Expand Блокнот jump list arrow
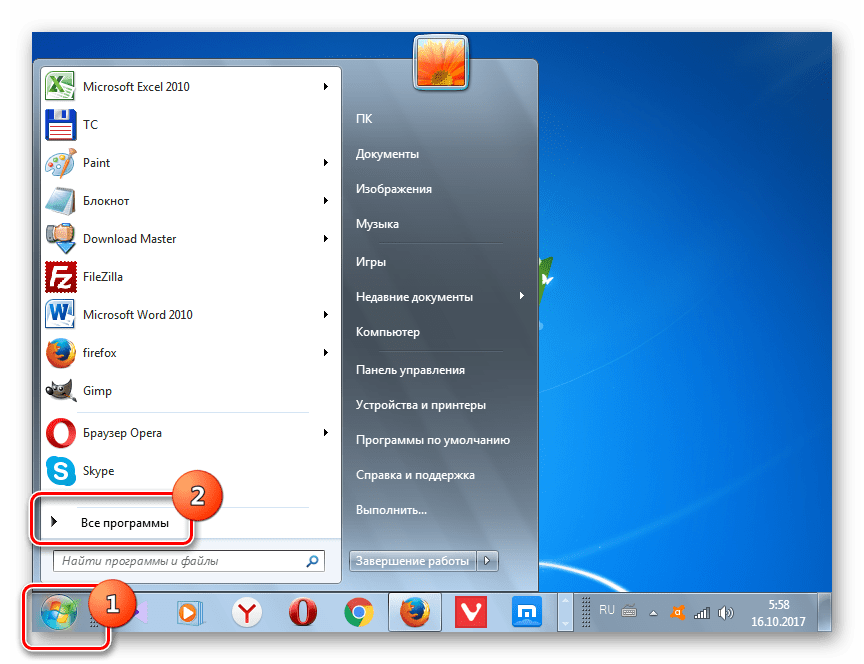This screenshot has height=664, width=864. [326, 201]
